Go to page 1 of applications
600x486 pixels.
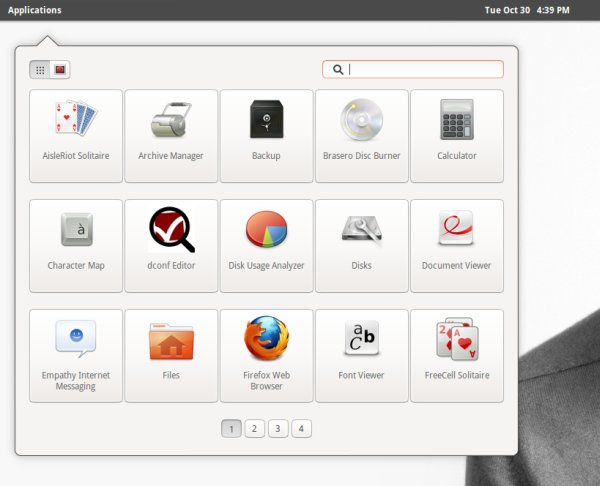[x=231, y=429]
